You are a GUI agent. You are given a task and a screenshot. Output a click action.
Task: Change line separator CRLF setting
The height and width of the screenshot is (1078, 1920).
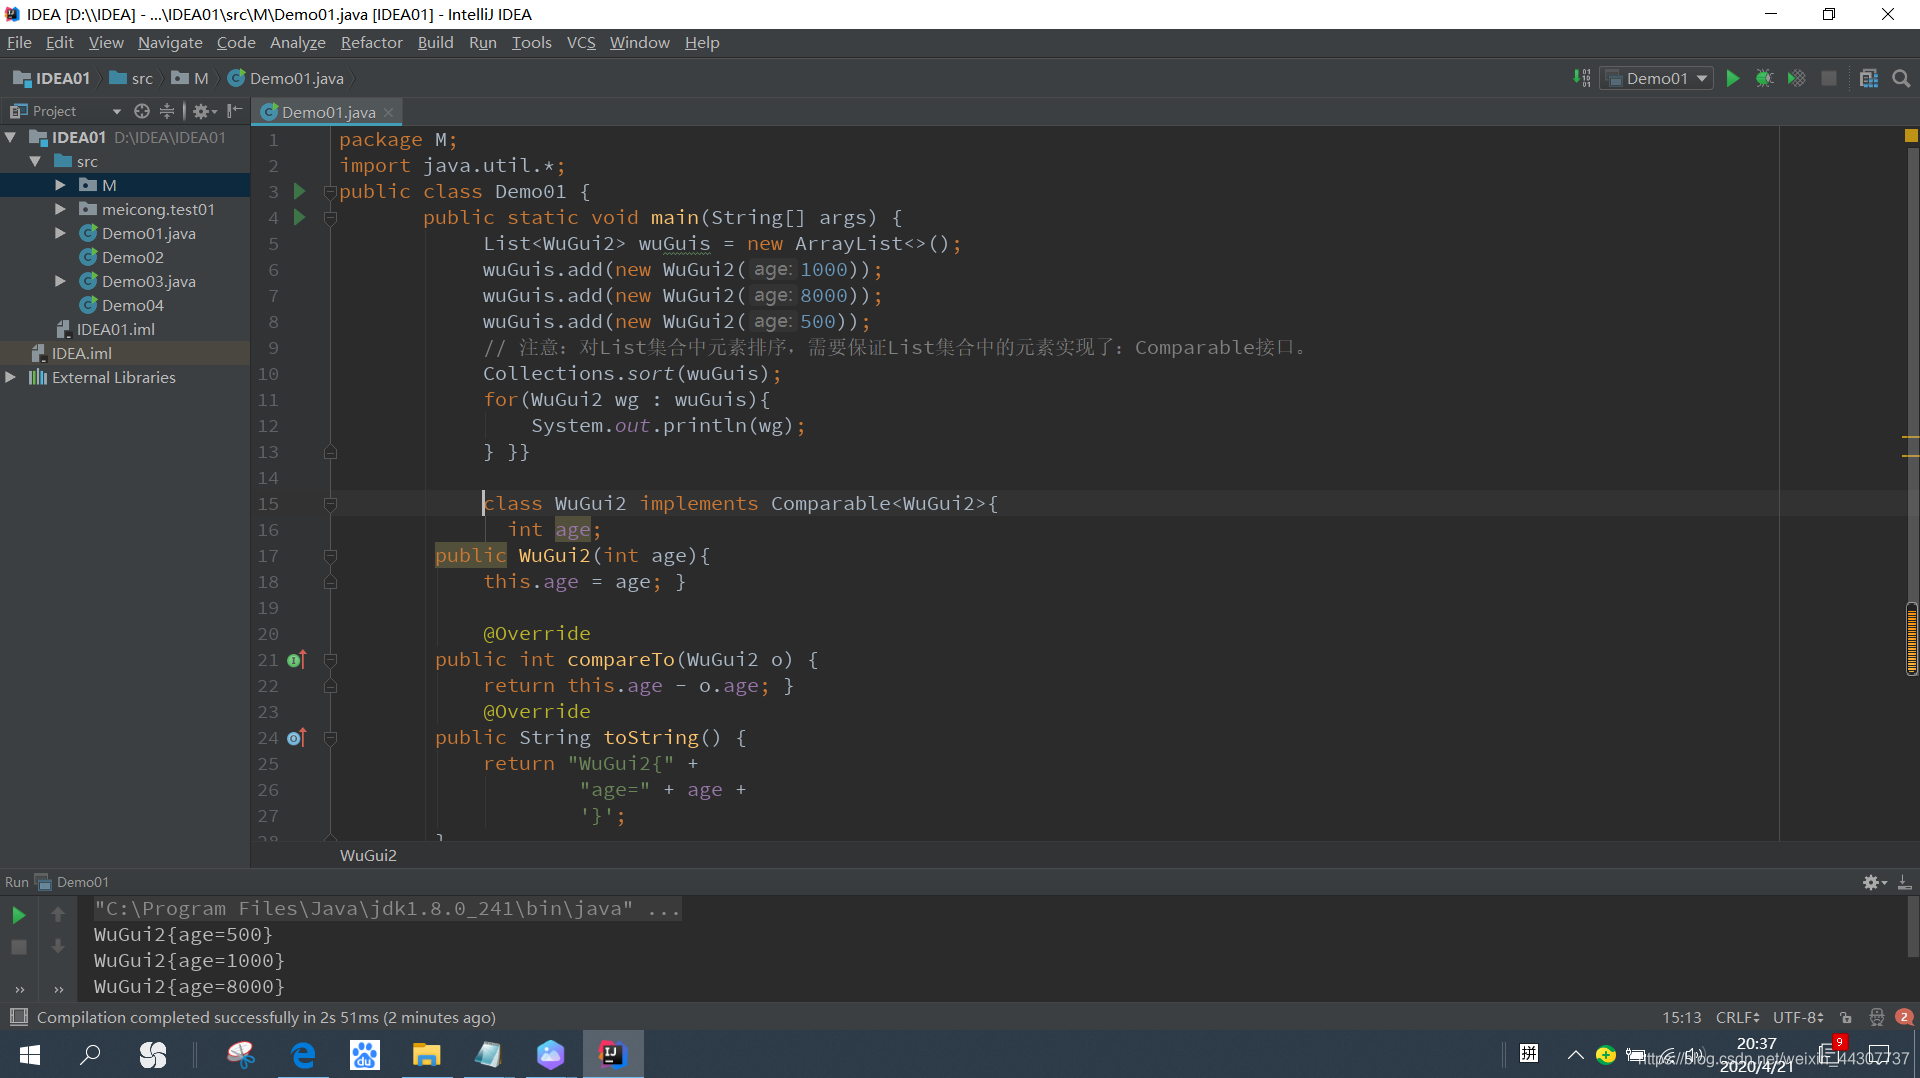click(x=1737, y=1017)
